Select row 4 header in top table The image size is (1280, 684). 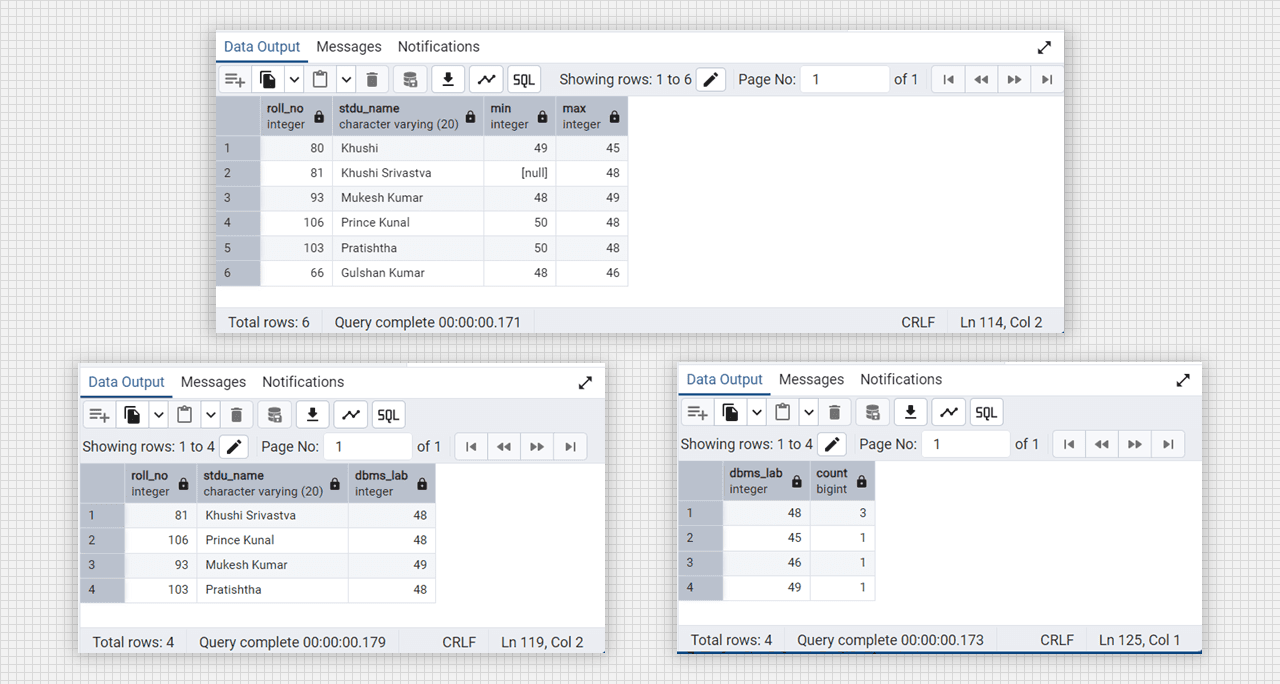click(x=238, y=223)
